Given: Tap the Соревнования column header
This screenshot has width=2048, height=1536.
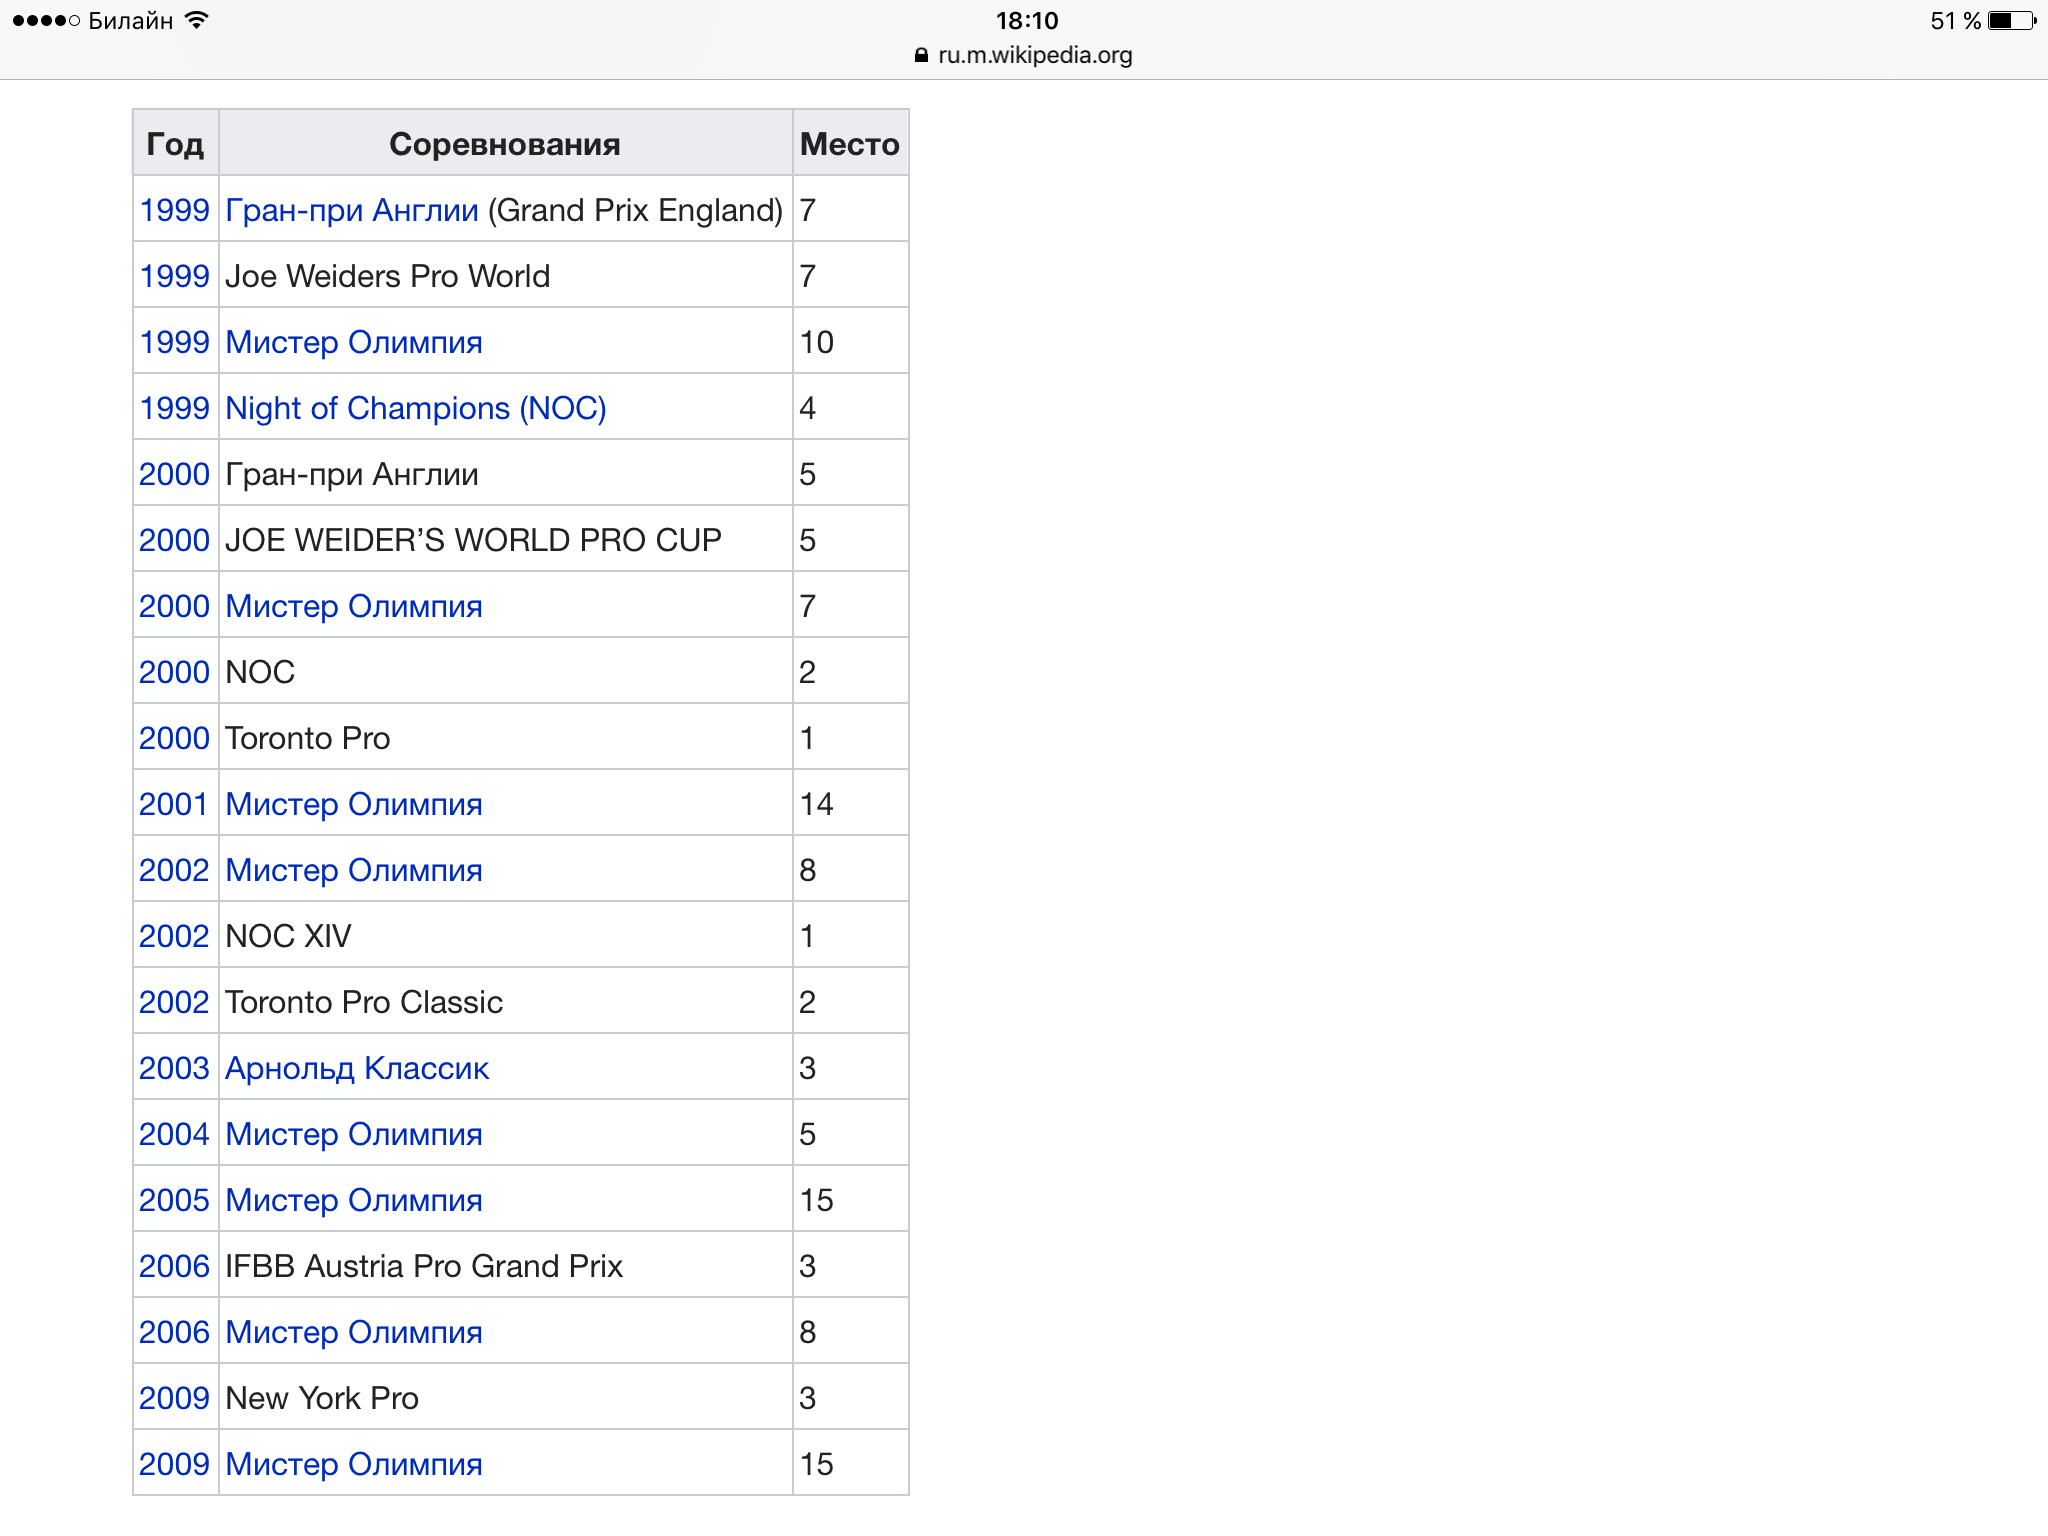Looking at the screenshot, I should click(x=504, y=145).
